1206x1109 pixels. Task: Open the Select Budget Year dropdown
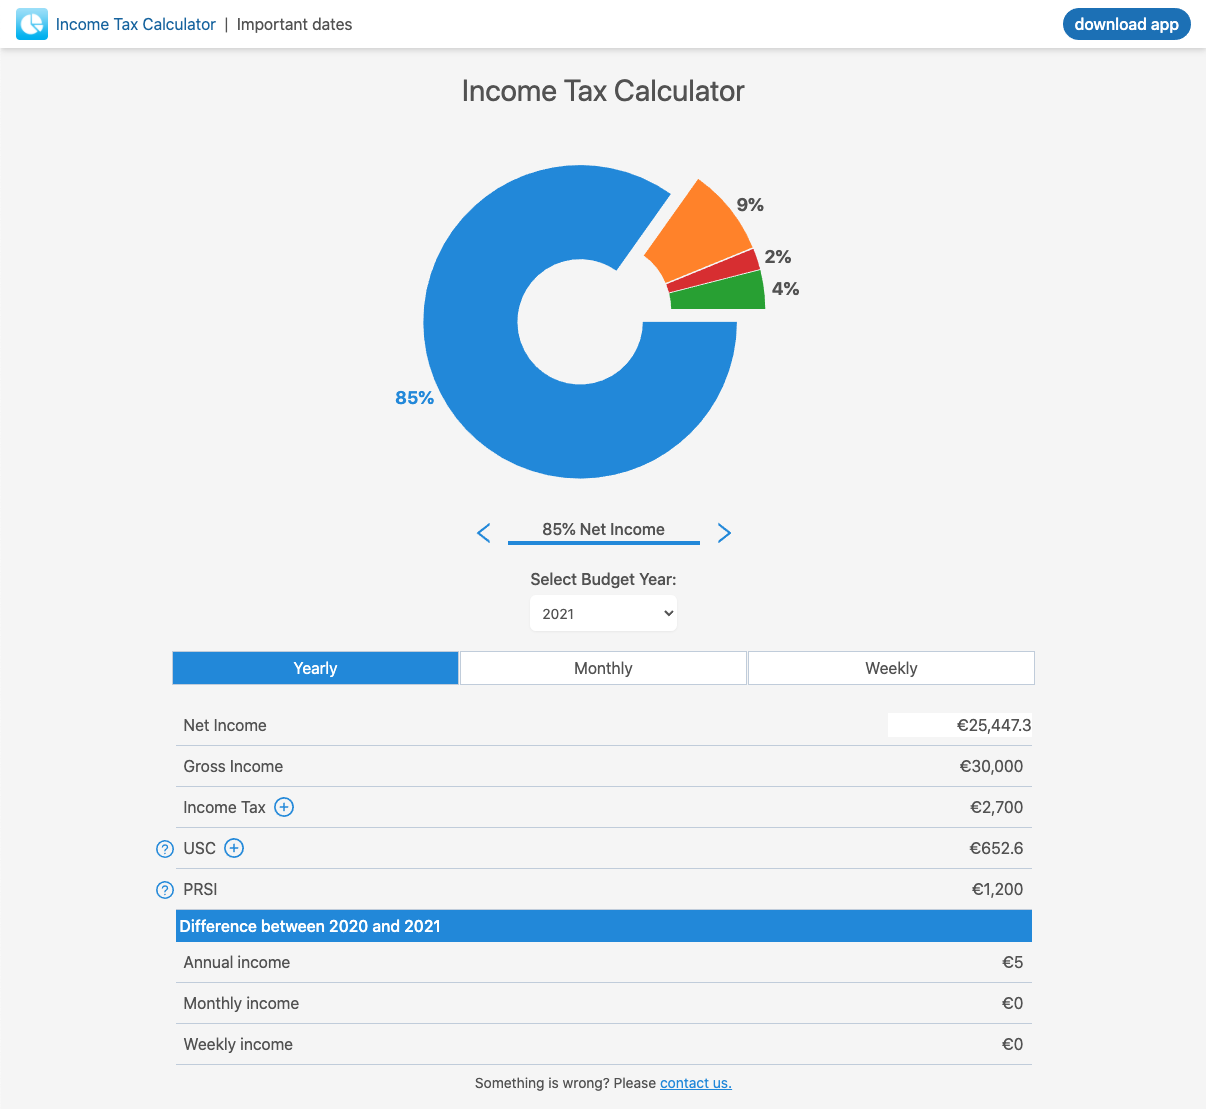(603, 613)
